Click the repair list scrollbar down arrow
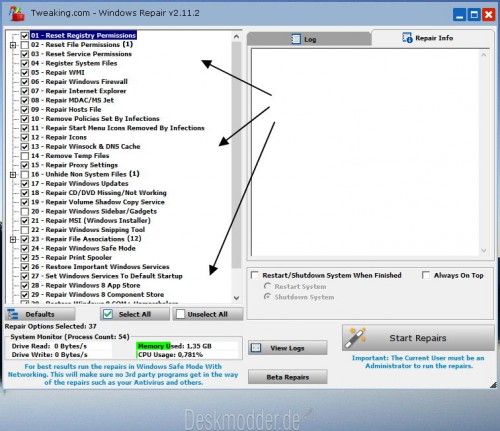This screenshot has width=500, height=431. point(236,298)
